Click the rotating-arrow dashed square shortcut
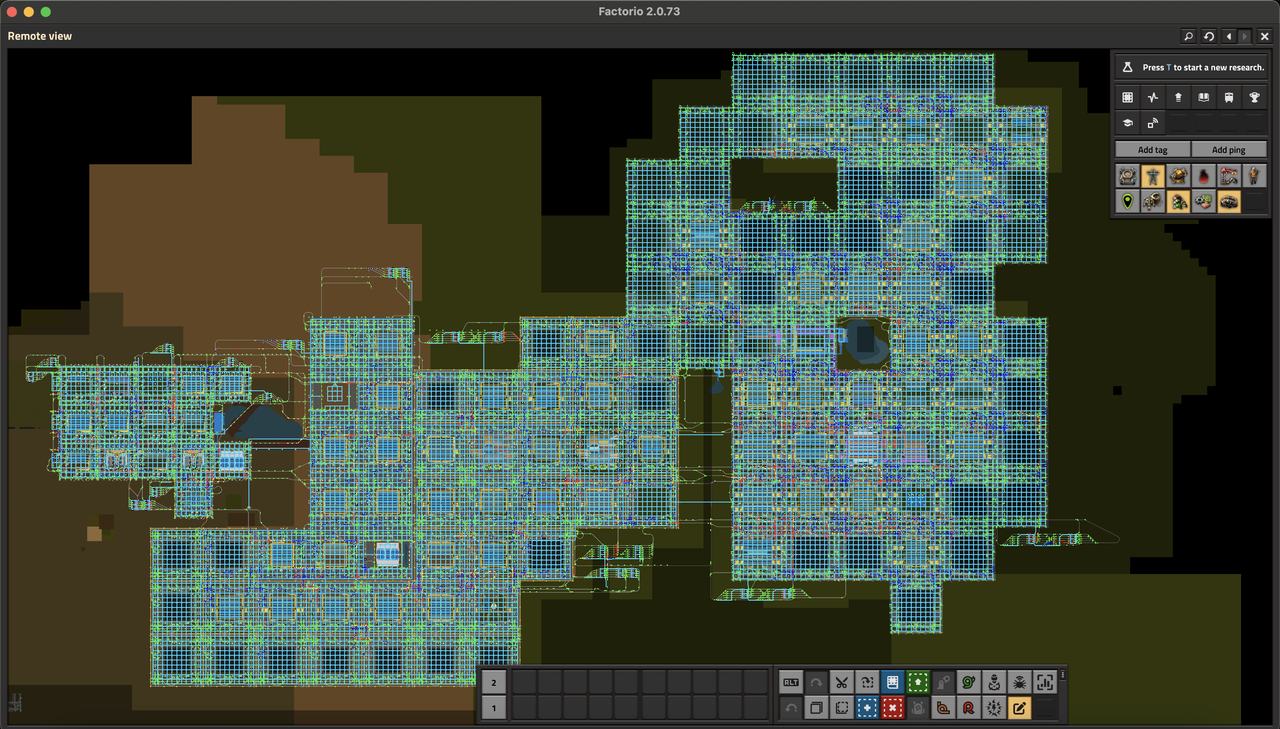The height and width of the screenshot is (729, 1280). [x=867, y=682]
